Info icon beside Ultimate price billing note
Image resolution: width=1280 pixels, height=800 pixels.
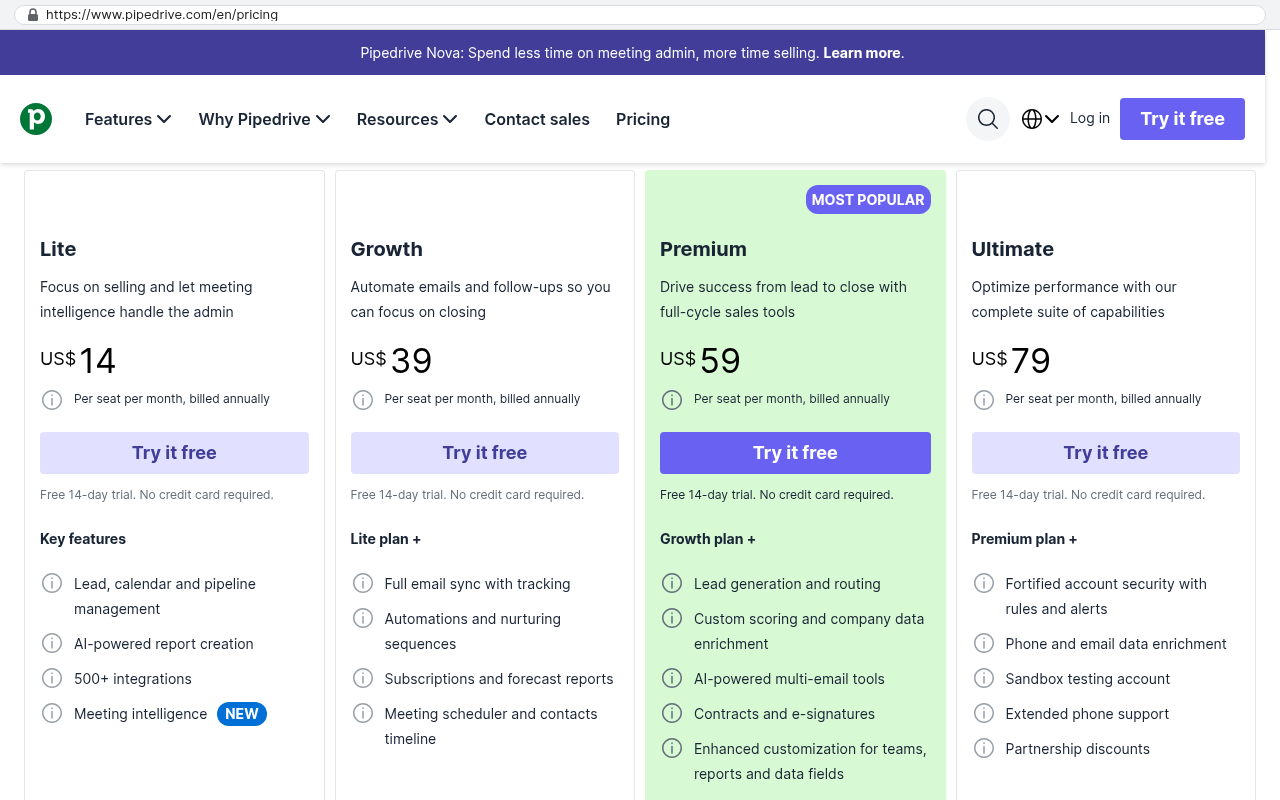[x=984, y=400]
